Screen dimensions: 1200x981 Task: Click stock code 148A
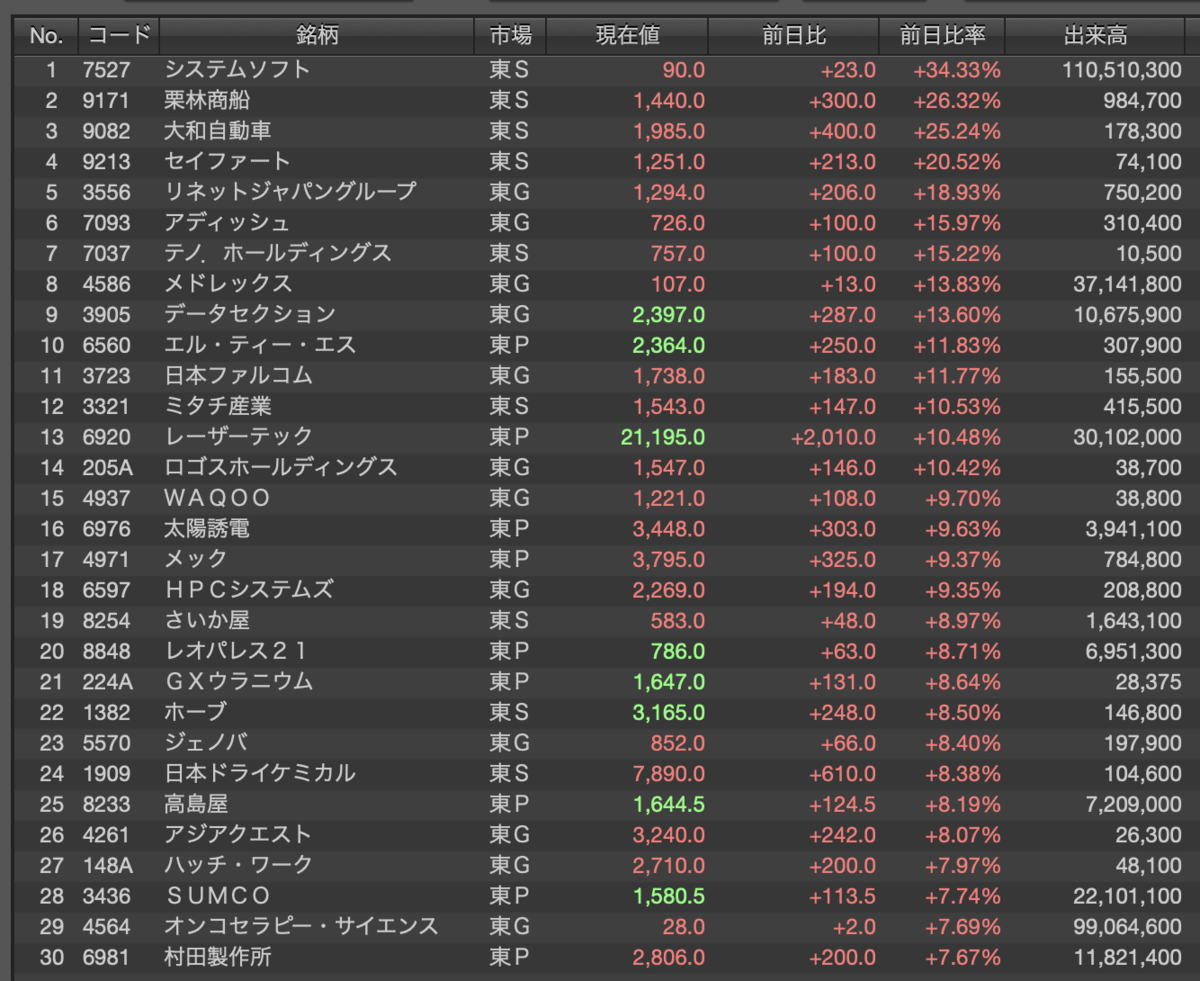(x=106, y=865)
